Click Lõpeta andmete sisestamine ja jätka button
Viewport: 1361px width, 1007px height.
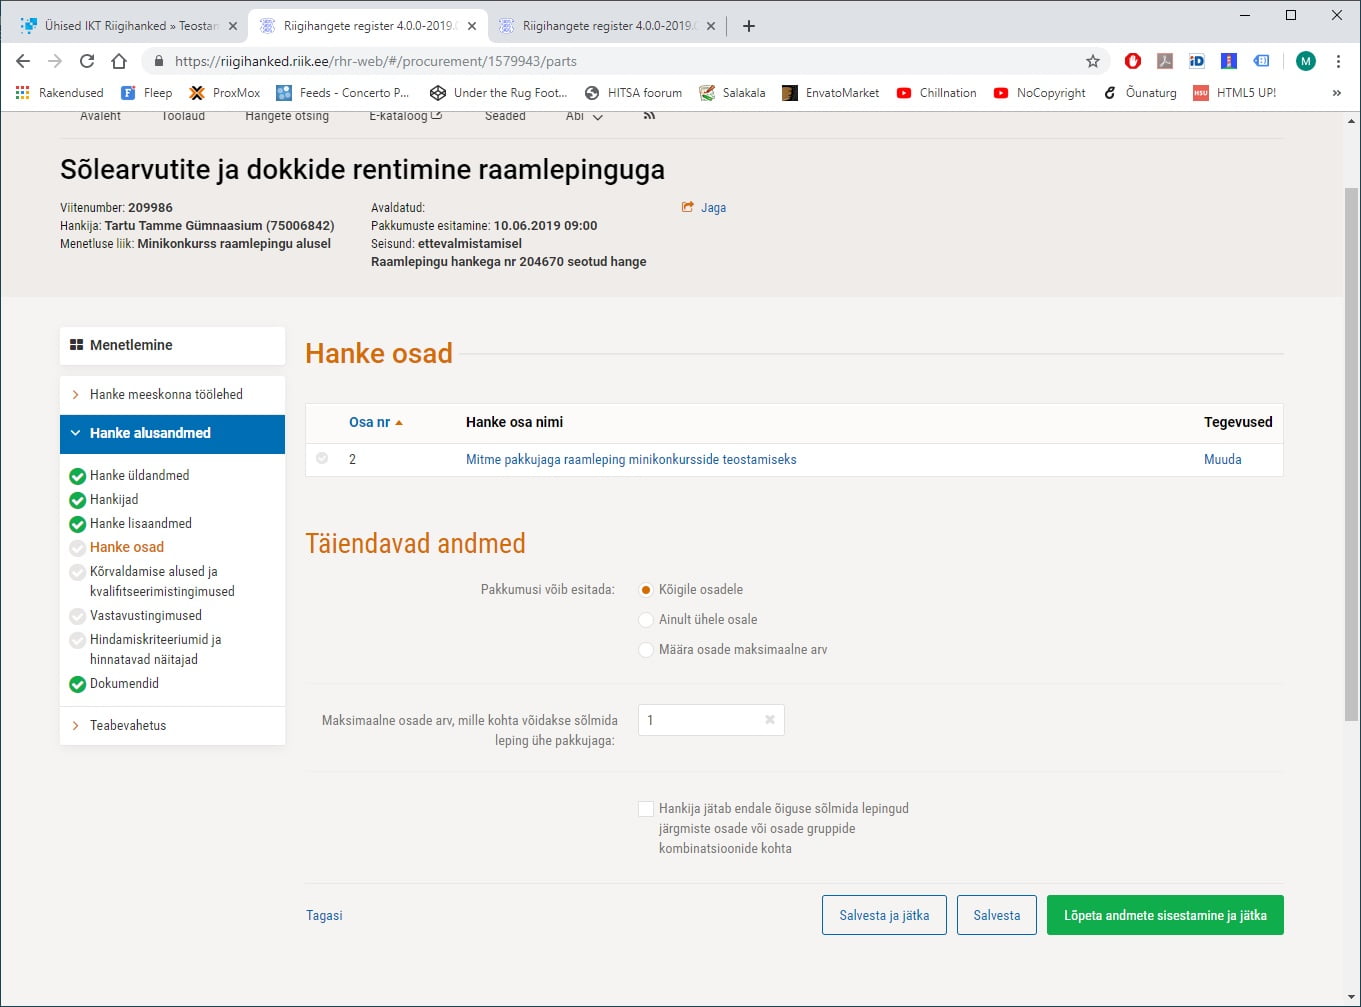pyautogui.click(x=1165, y=915)
